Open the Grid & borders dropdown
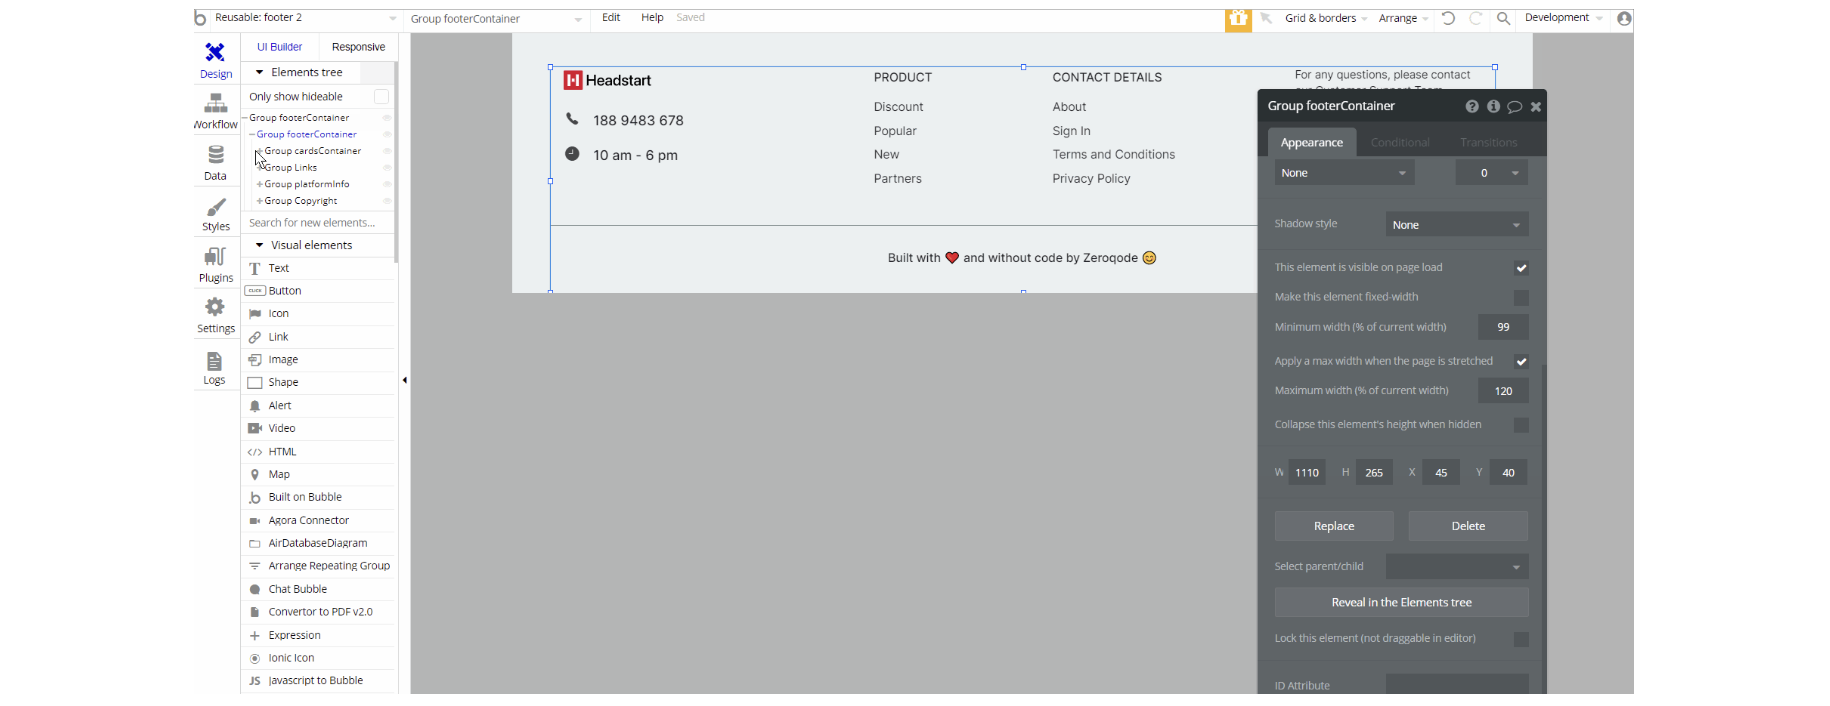The width and height of the screenshot is (1830, 706). tap(1326, 18)
